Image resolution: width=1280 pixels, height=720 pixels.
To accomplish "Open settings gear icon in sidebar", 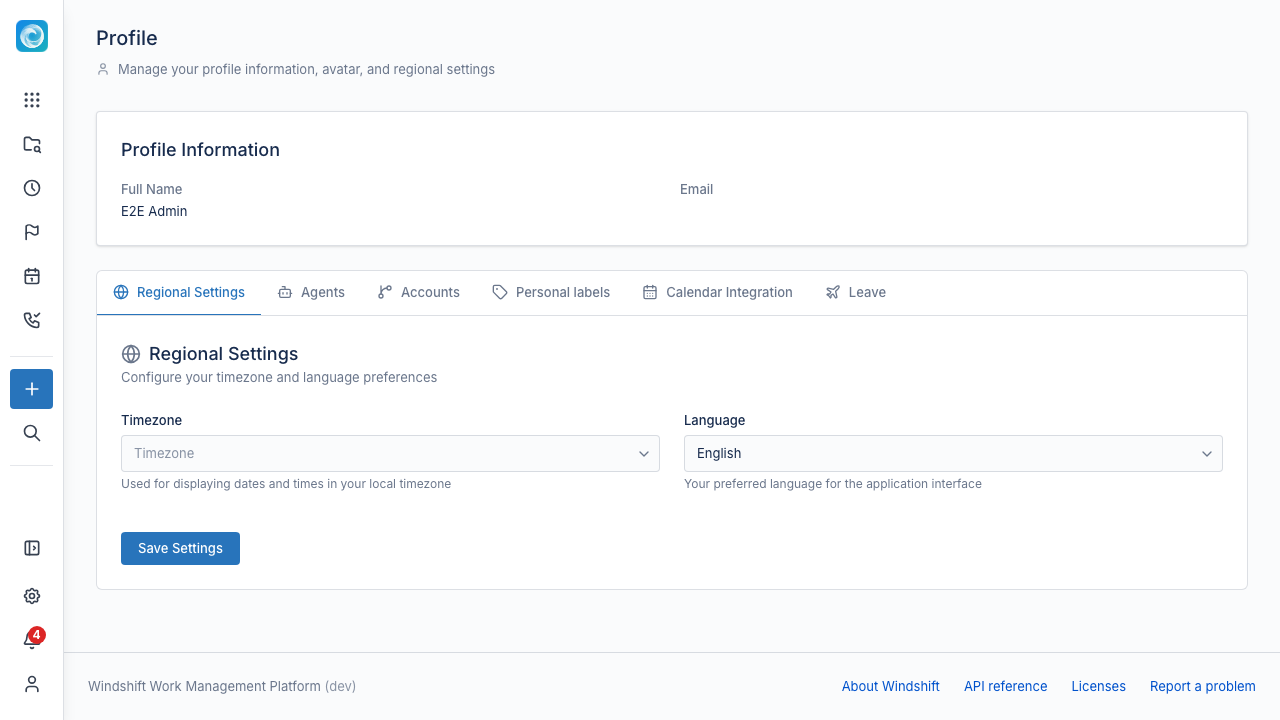I will click(x=32, y=596).
